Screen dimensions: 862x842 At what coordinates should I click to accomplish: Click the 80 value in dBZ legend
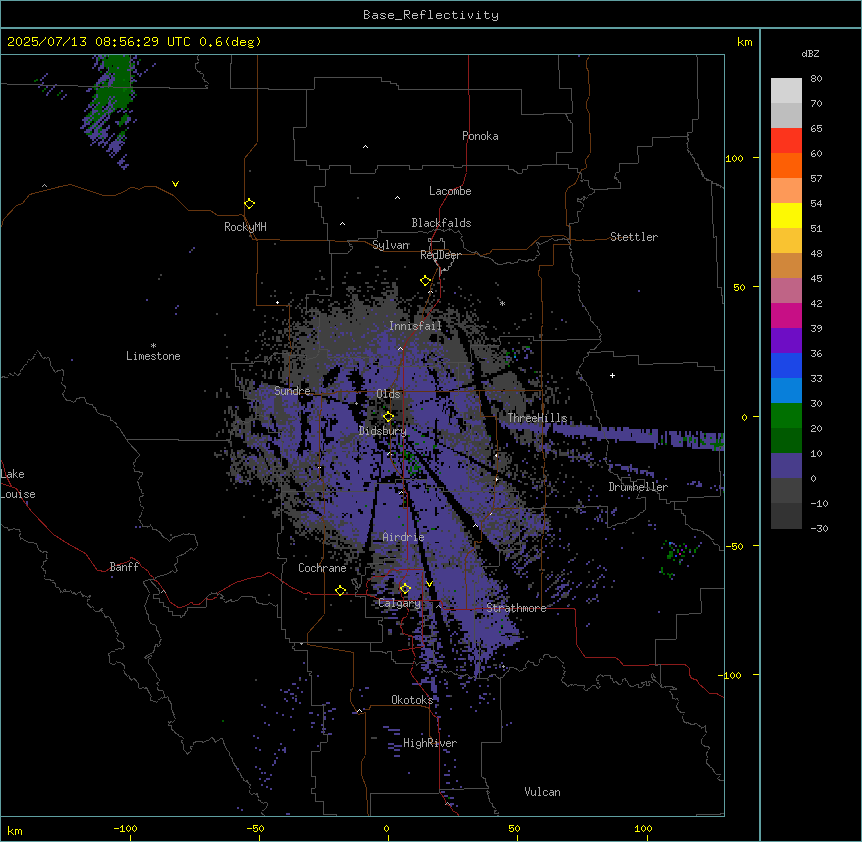pos(816,79)
